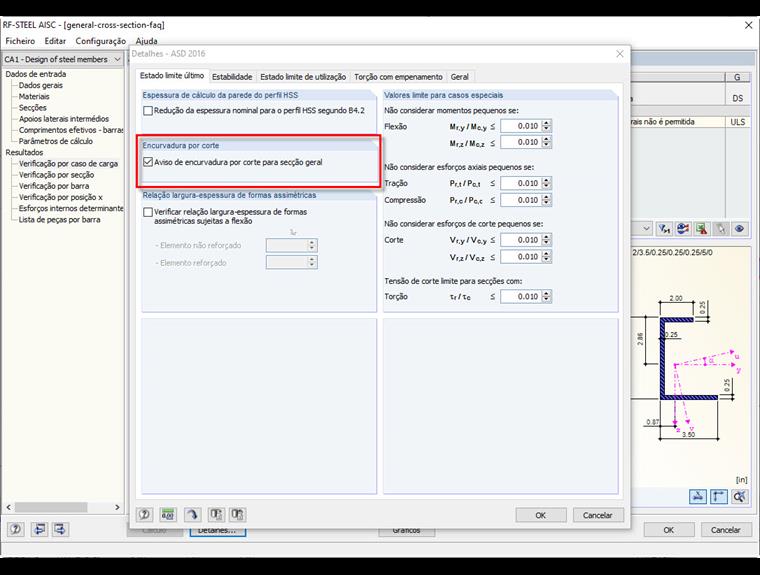The height and width of the screenshot is (575, 760).
Task: Click Gráficos button in main window
Action: [406, 531]
